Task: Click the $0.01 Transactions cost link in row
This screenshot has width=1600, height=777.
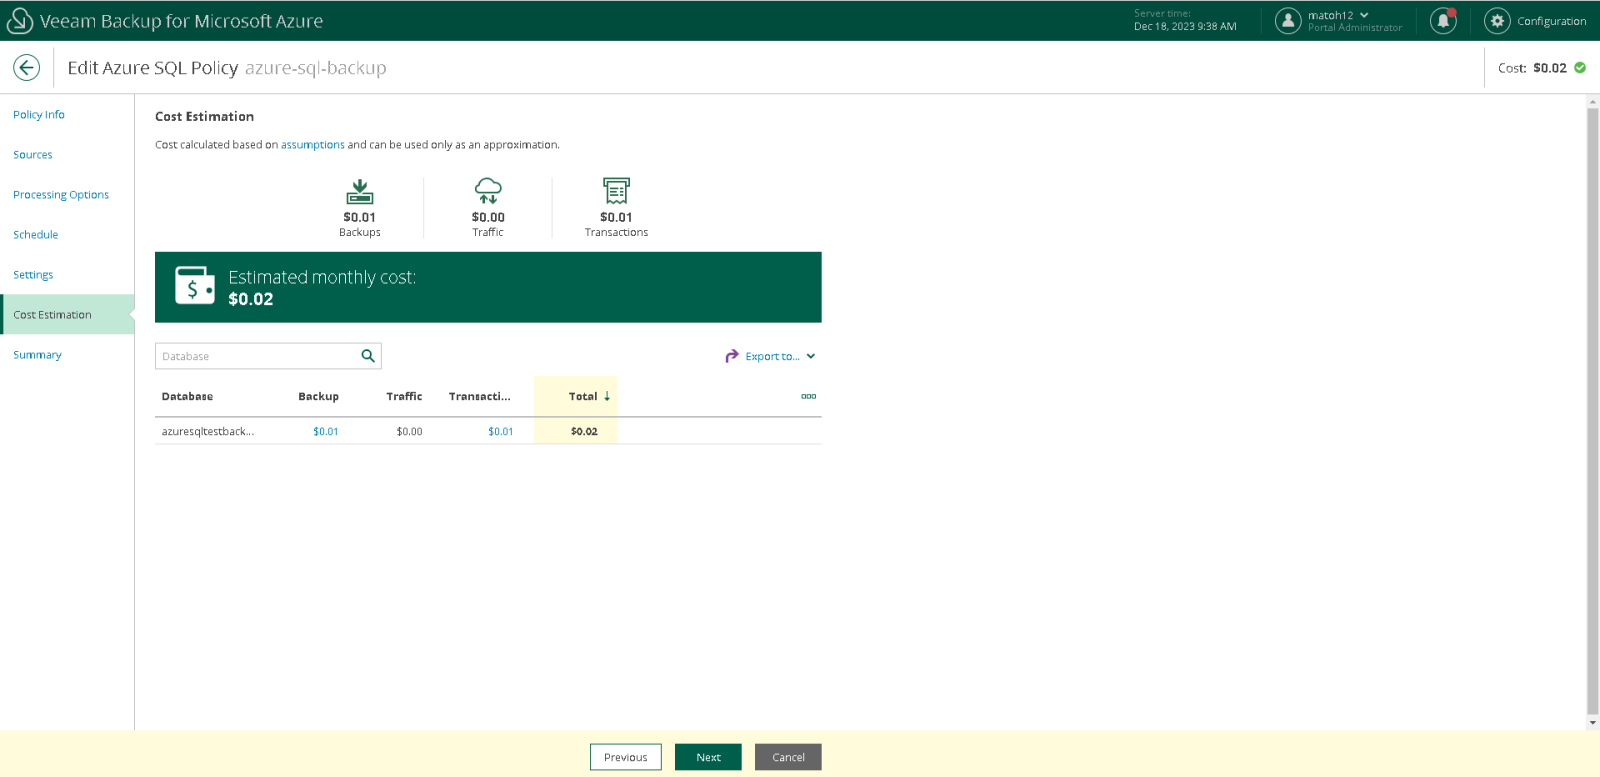Action: tap(501, 432)
